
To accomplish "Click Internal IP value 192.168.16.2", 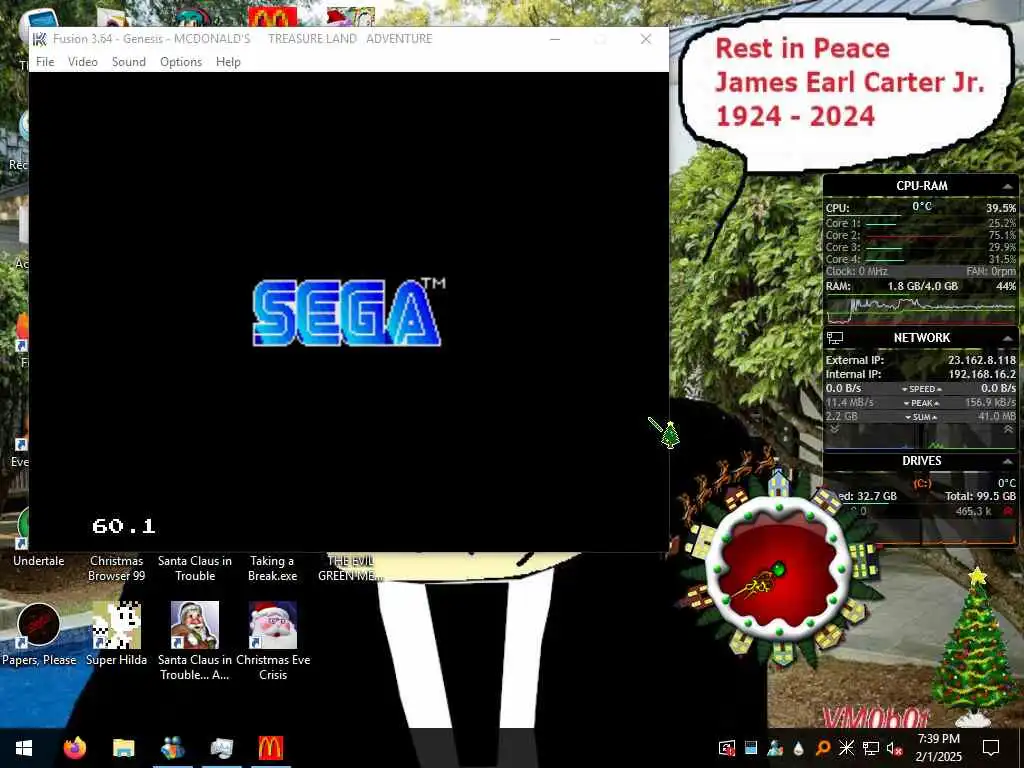I will [982, 374].
